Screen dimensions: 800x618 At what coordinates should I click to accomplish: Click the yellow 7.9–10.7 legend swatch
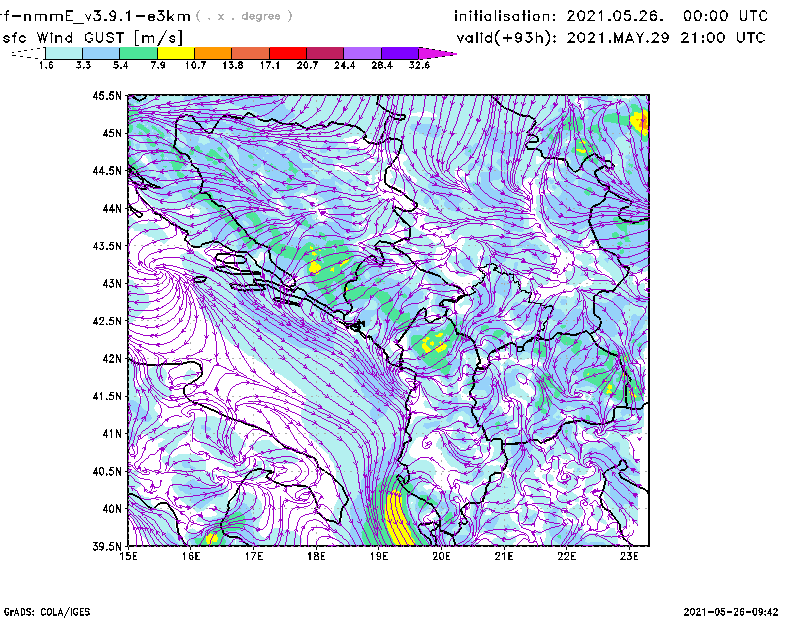tap(176, 53)
